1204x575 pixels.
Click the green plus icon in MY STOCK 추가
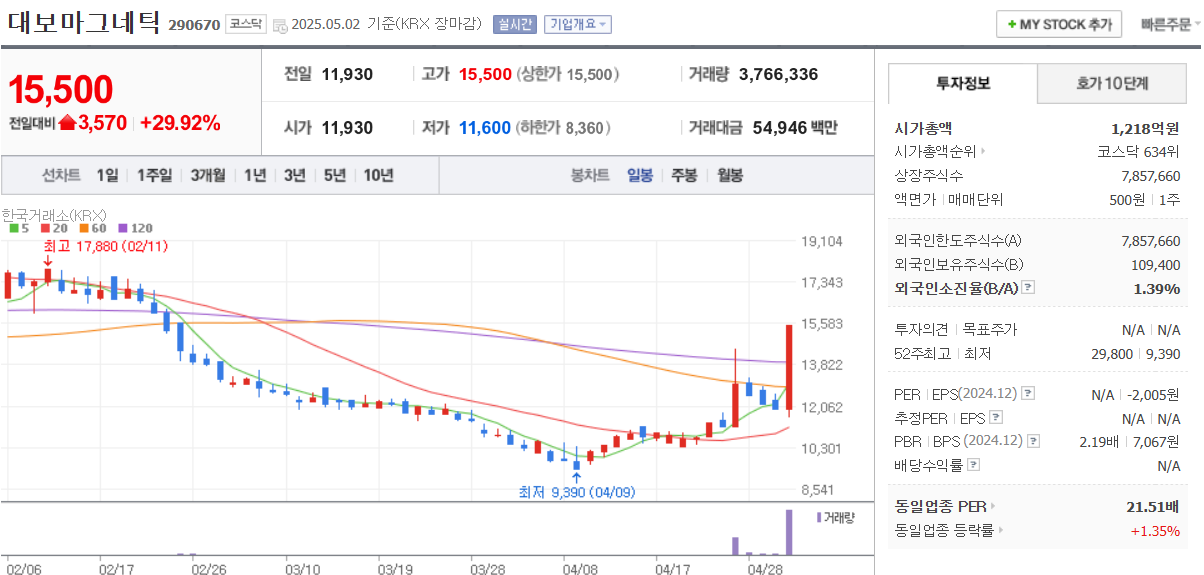1012,25
